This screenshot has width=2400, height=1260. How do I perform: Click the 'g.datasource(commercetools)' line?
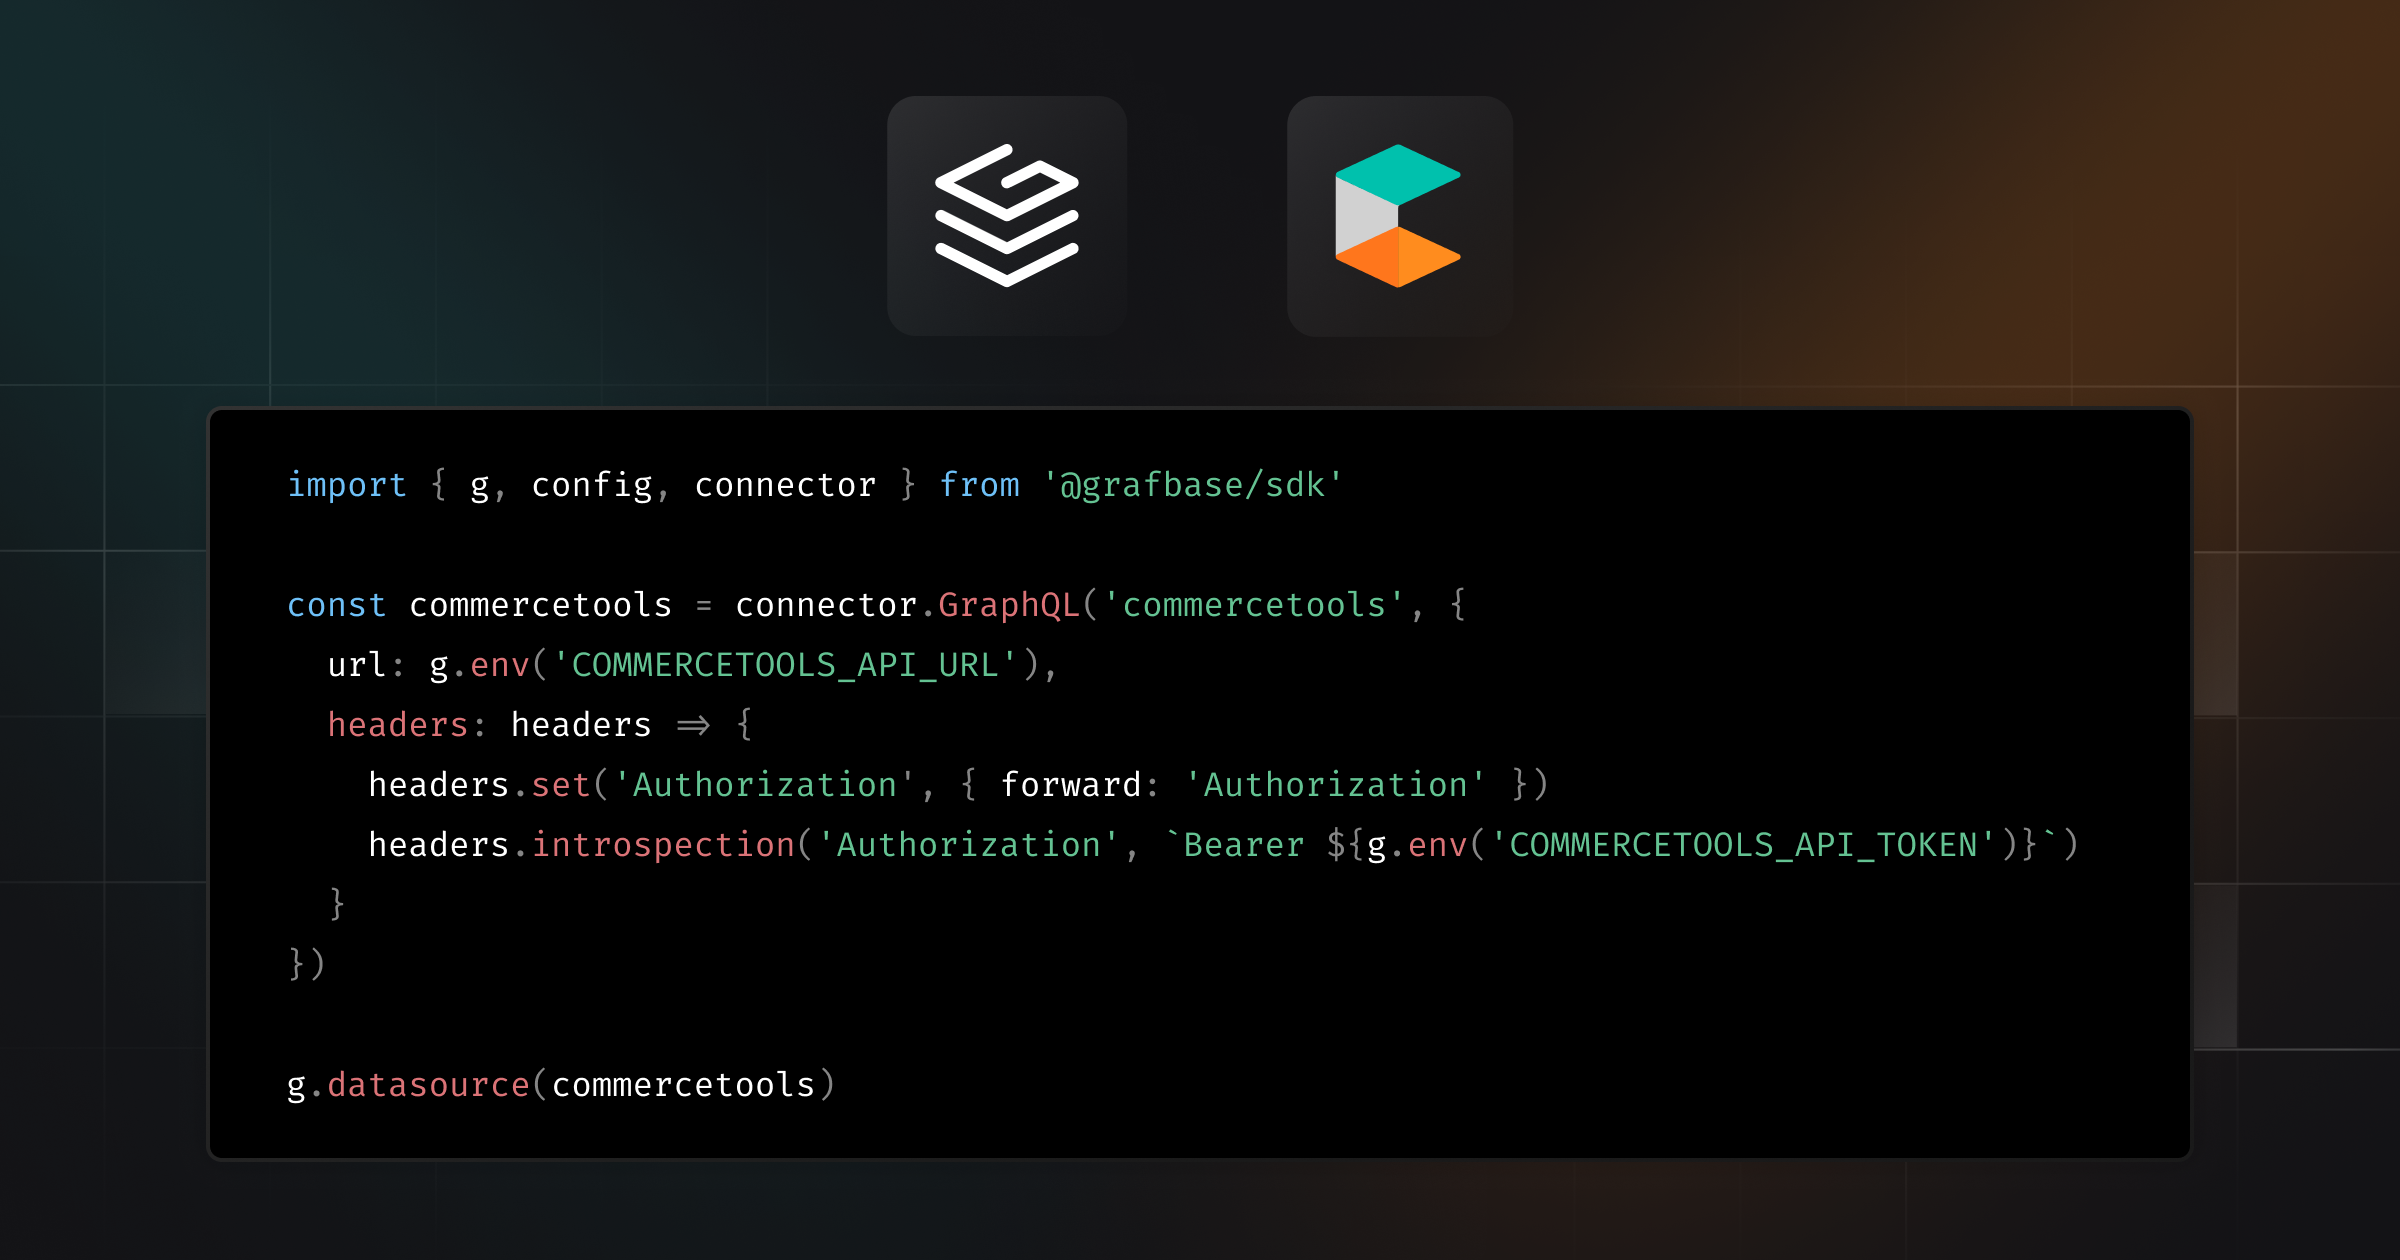pos(561,1085)
